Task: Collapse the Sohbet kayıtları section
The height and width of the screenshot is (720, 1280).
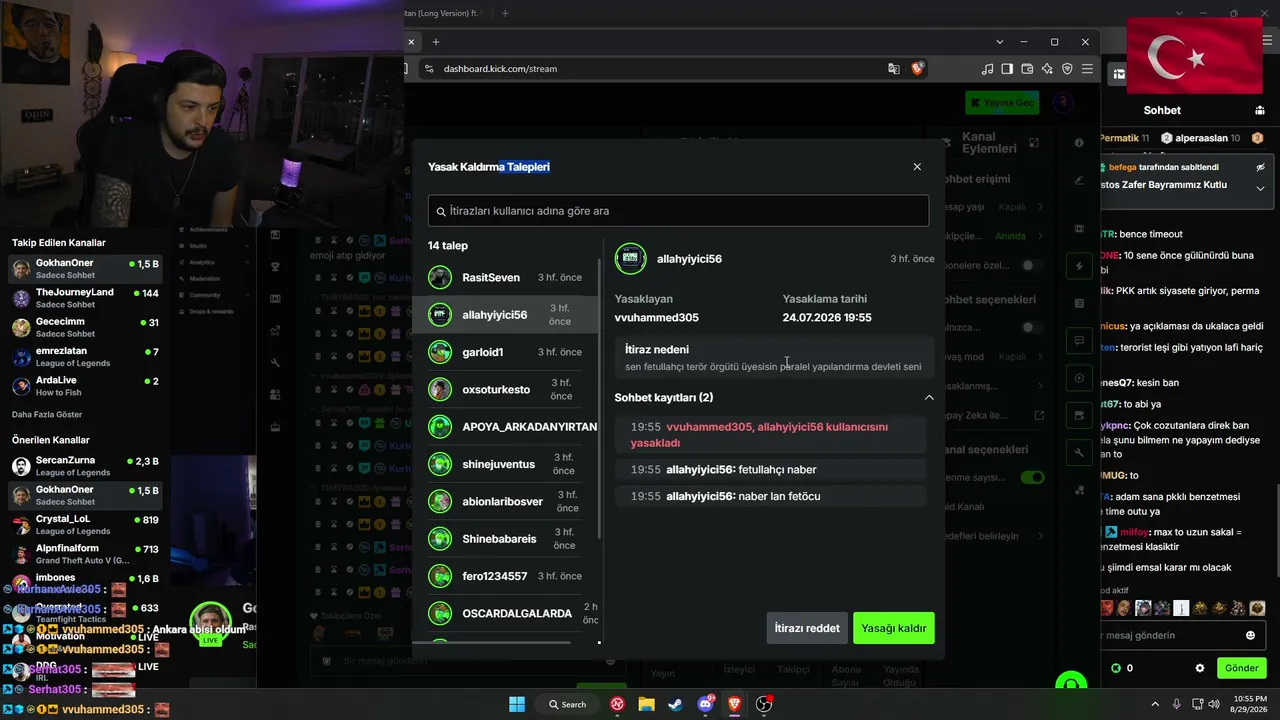Action: [929, 398]
